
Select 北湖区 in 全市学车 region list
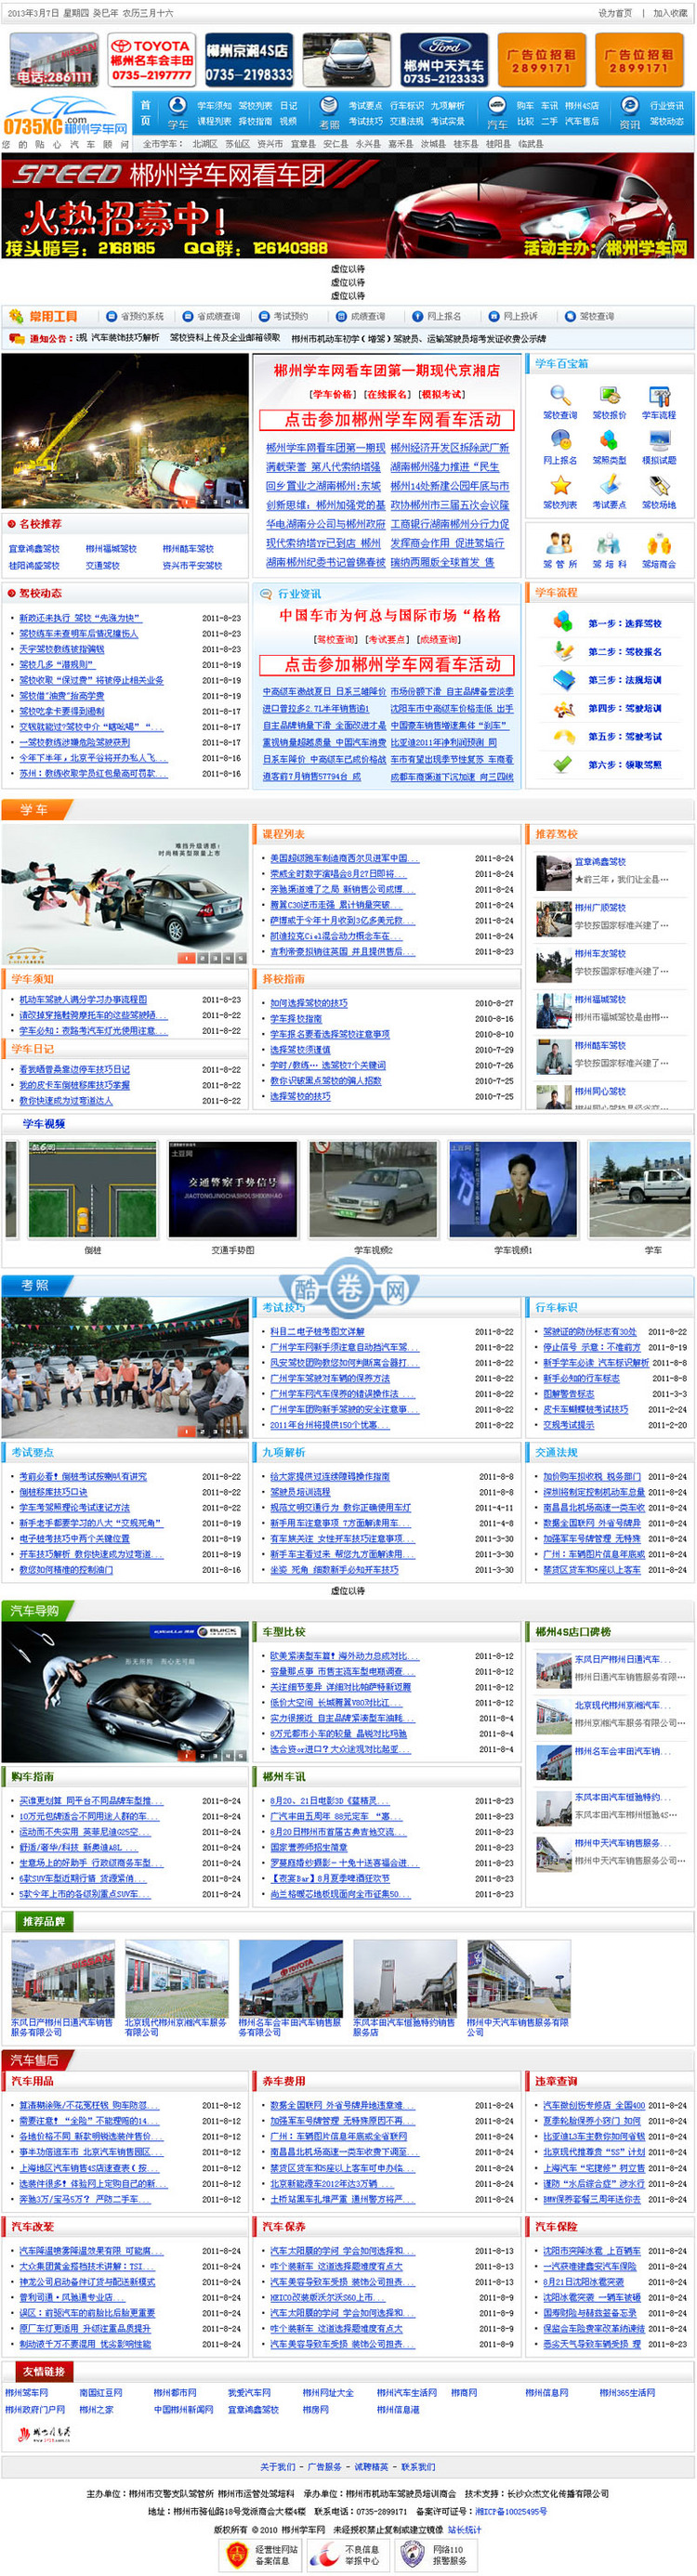click(x=205, y=144)
